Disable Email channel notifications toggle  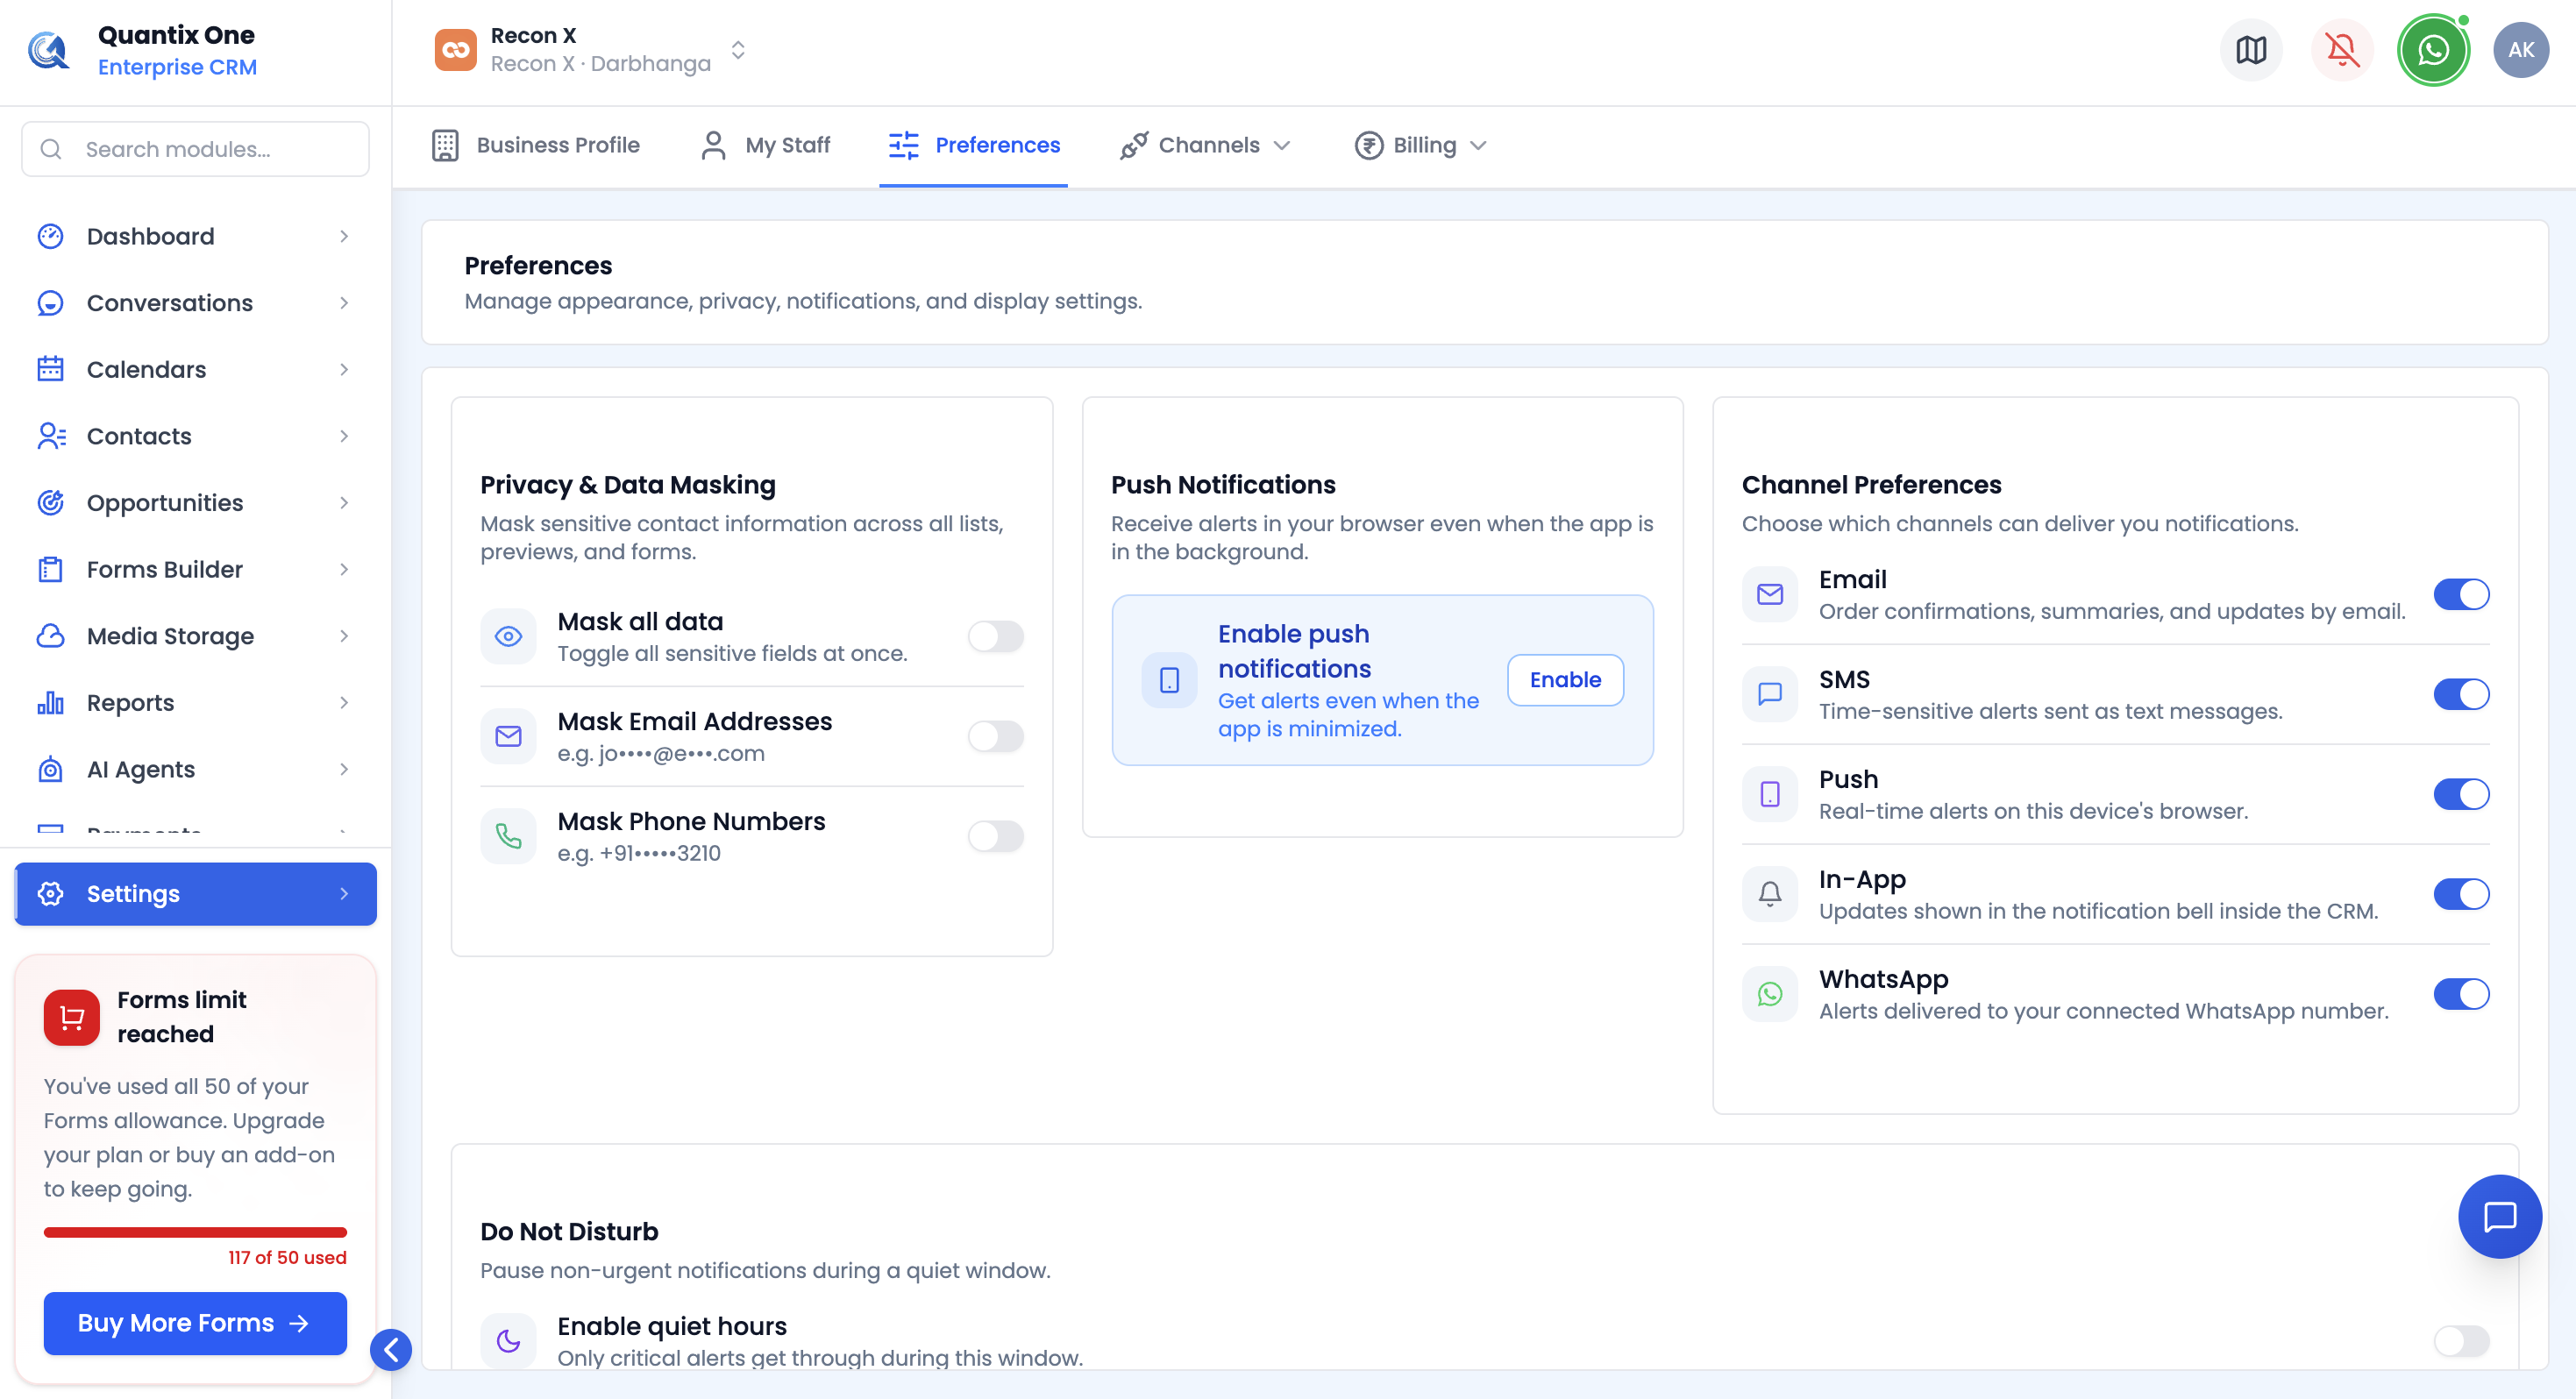[2461, 594]
